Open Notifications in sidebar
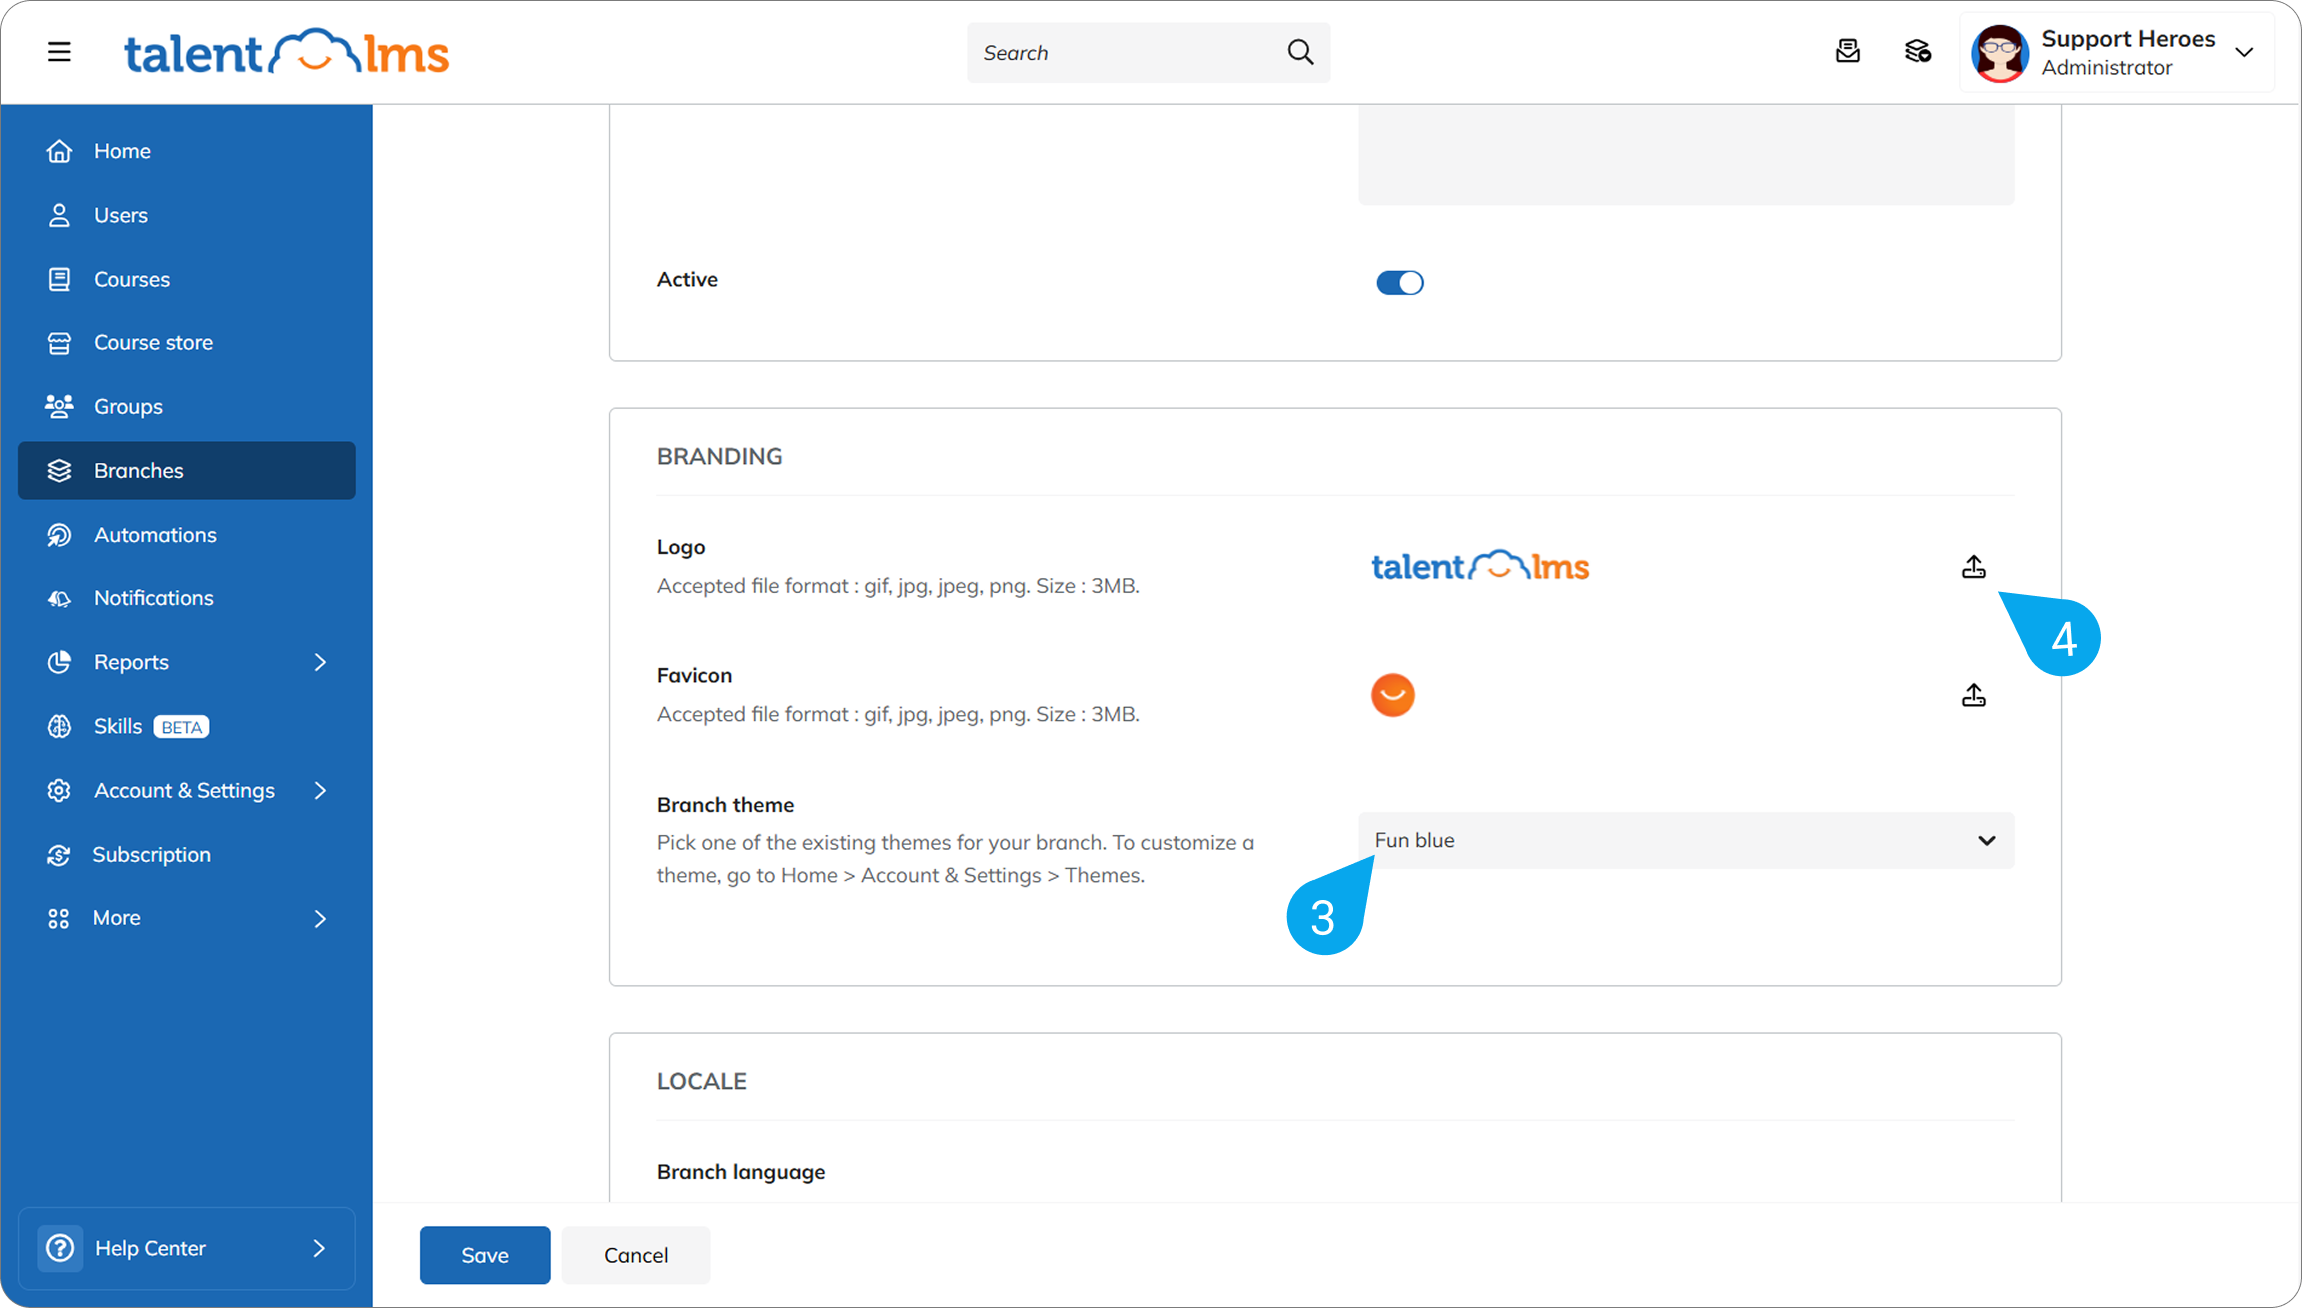Screen dimensions: 2302x1308 coord(187,598)
